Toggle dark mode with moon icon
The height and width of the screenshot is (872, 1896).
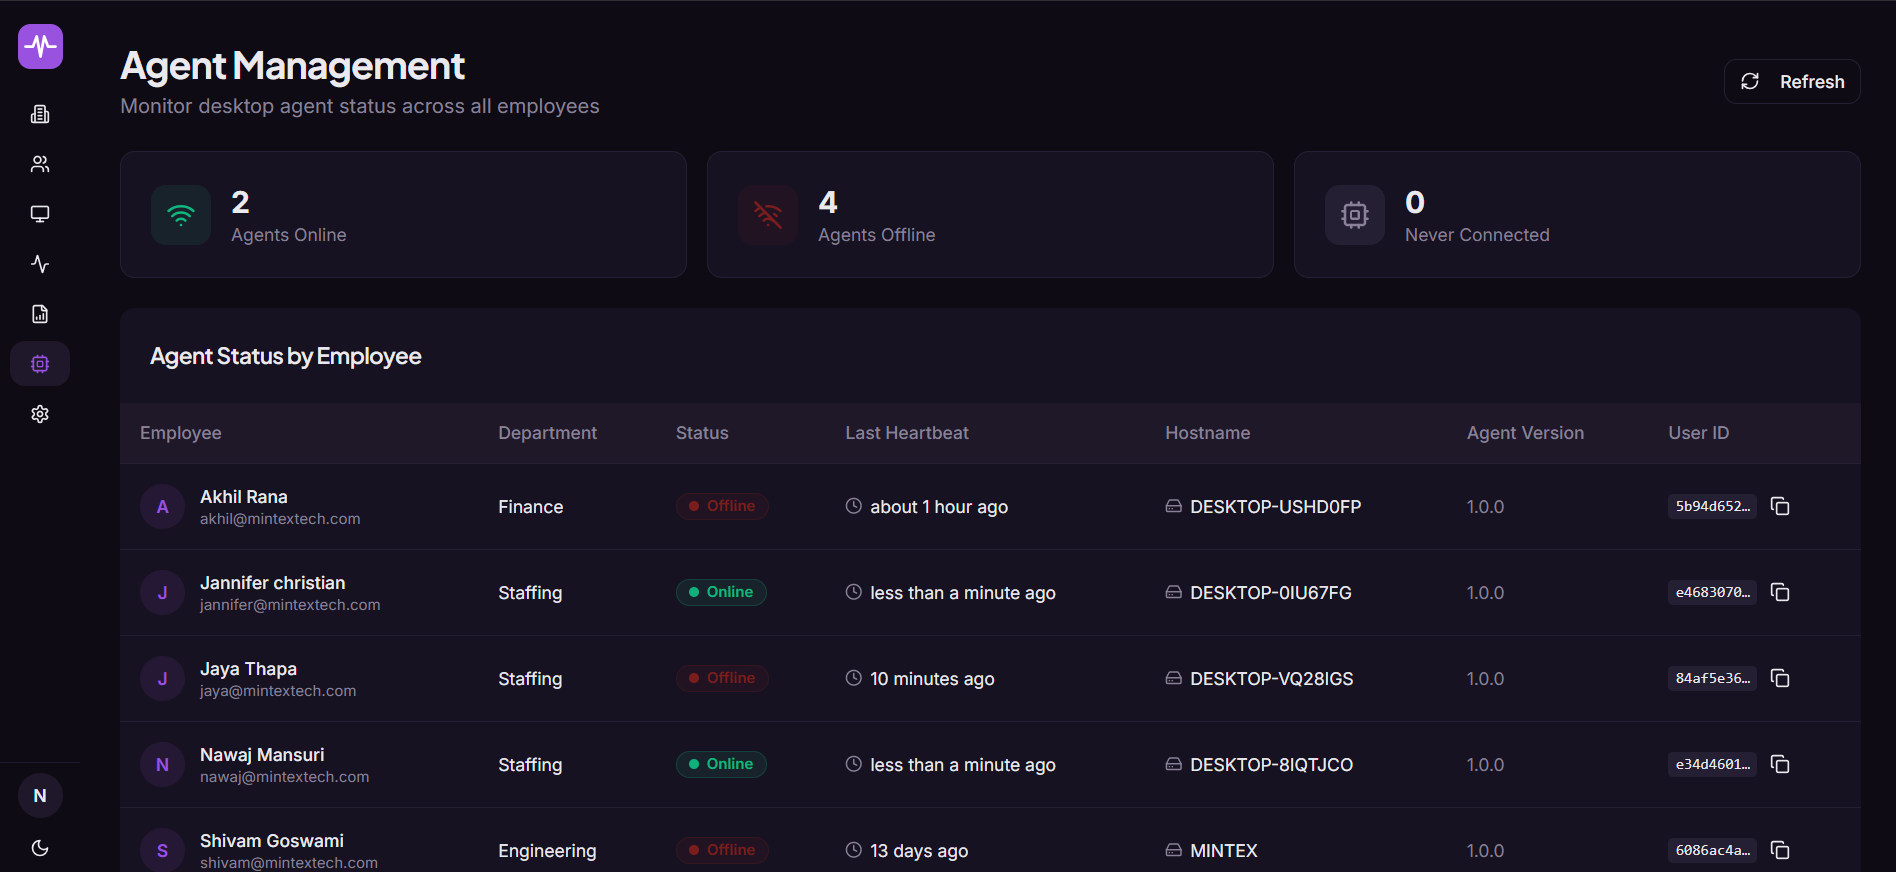(40, 848)
